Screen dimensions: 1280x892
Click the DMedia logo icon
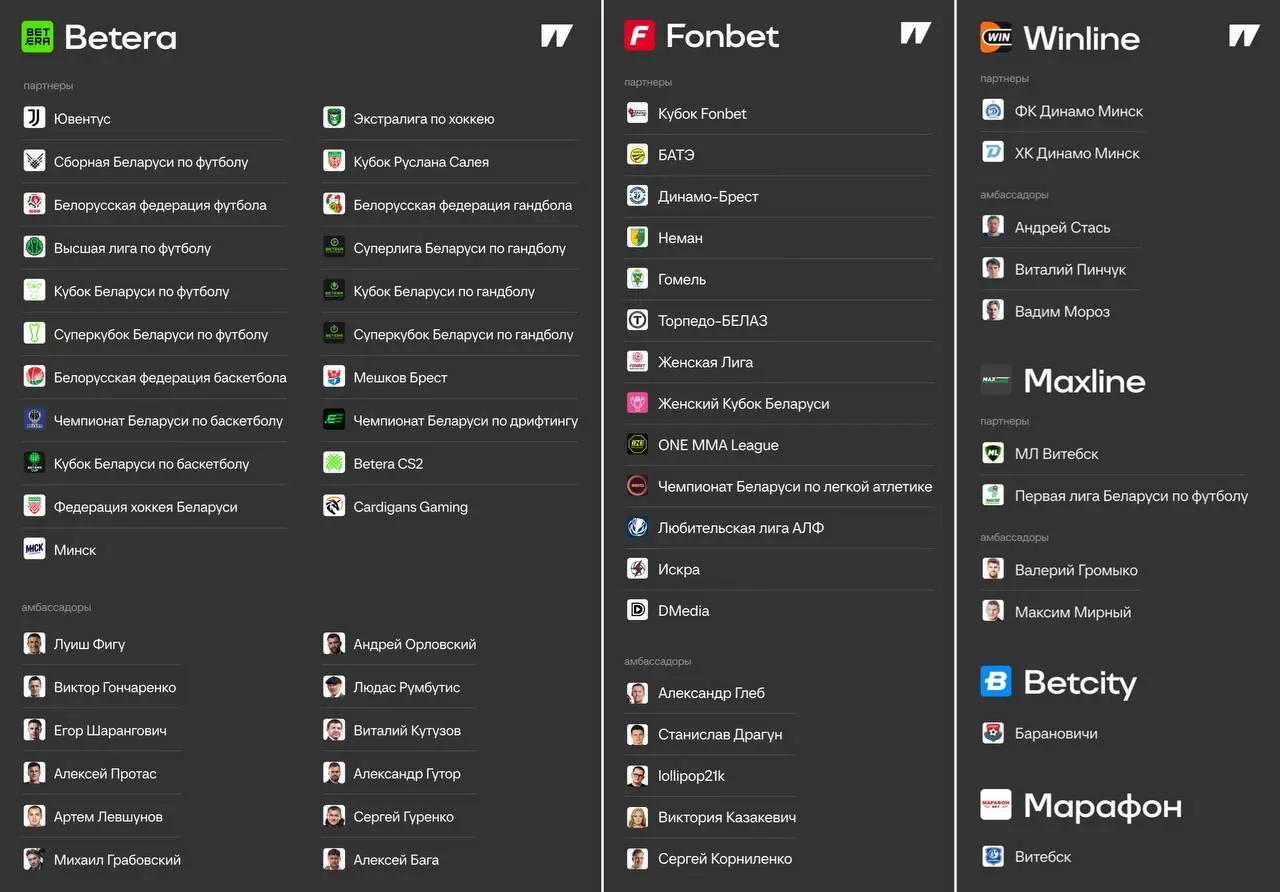tap(638, 610)
